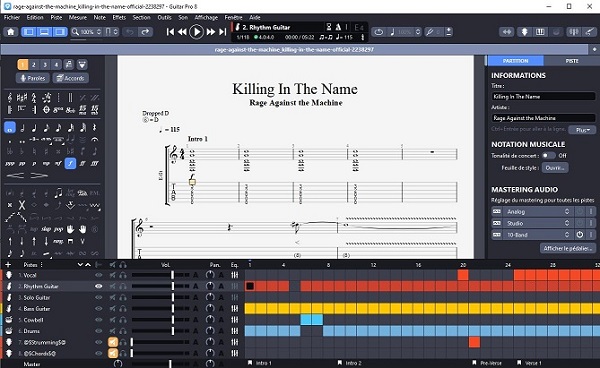Jump to the Intro 2 section marker
The image size is (600, 368).
[x=350, y=363]
